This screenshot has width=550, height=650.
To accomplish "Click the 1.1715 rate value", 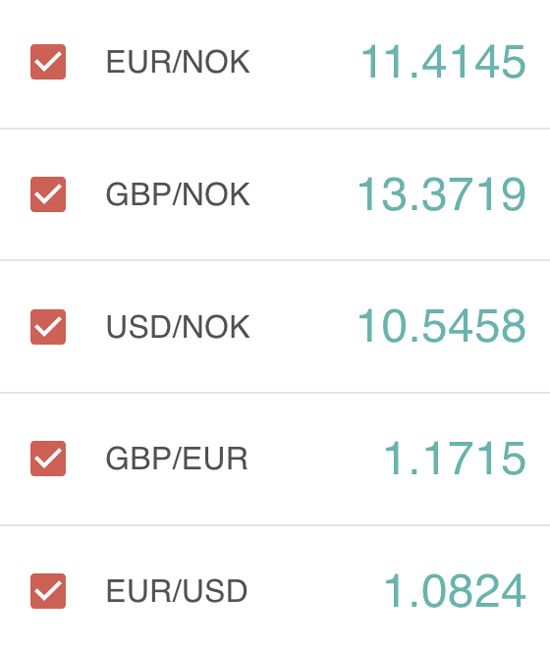I will (455, 458).
